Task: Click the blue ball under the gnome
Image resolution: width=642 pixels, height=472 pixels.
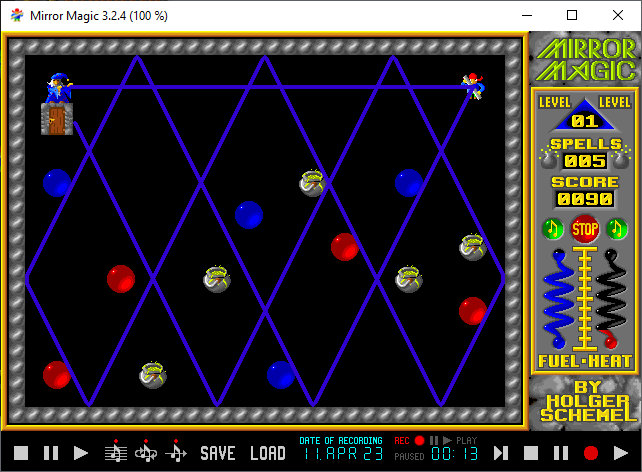Action: [x=409, y=183]
